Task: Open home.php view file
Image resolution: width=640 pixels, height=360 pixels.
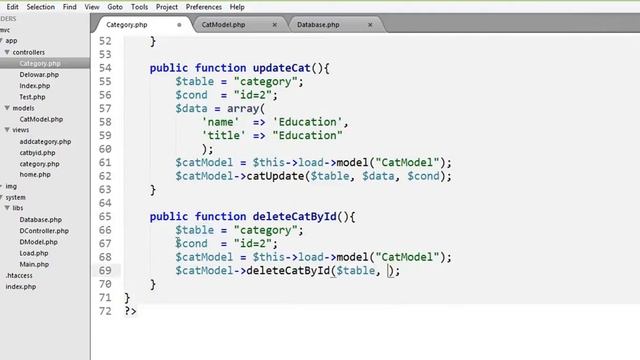Action: pyautogui.click(x=35, y=174)
